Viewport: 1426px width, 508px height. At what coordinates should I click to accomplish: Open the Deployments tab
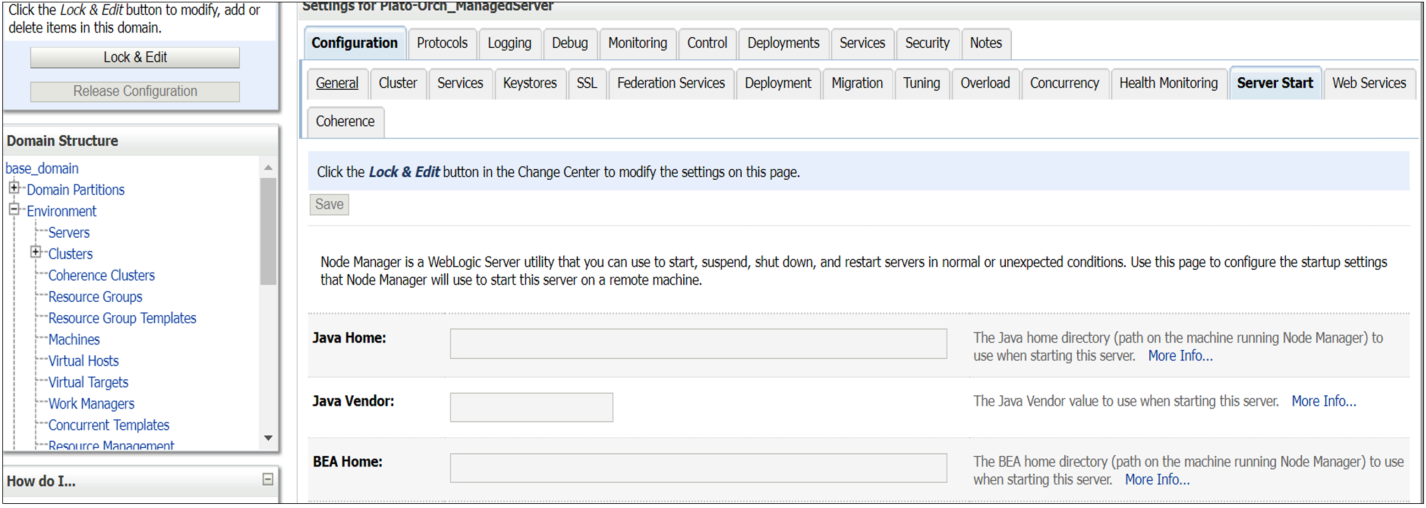[x=783, y=43]
